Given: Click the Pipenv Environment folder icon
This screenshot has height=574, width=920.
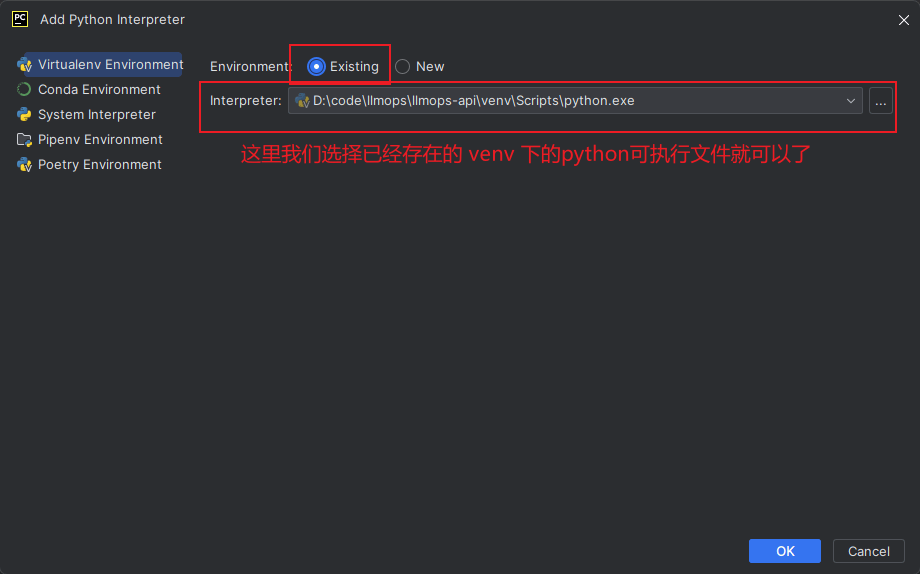Looking at the screenshot, I should (x=25, y=139).
